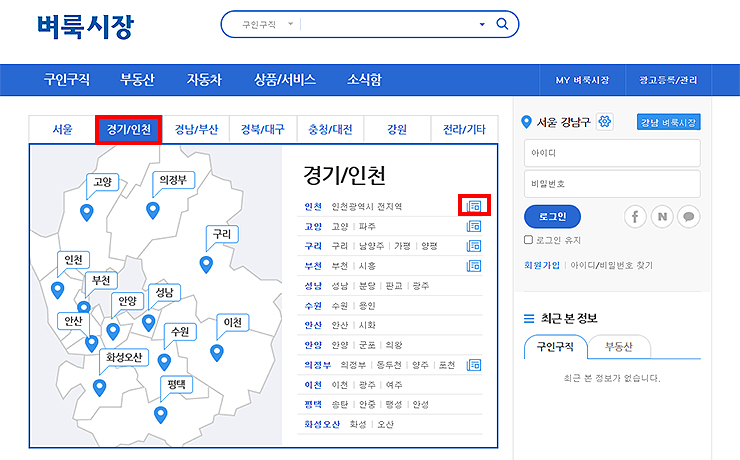This screenshot has width=740, height=460.
Task: Click 남양주 in the 구리 row
Action: [371, 246]
